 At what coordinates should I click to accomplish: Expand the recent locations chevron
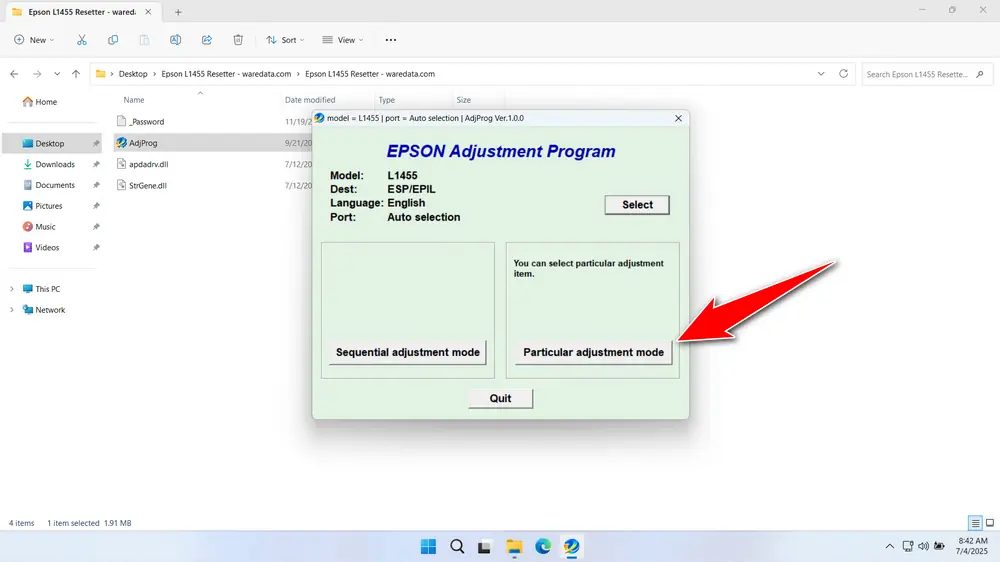tap(57, 74)
